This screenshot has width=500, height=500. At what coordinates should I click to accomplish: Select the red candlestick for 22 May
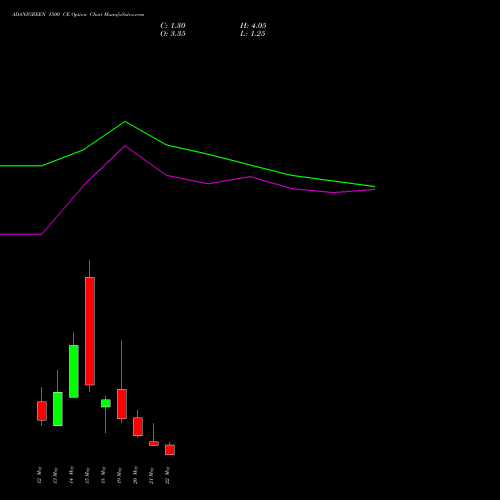170,450
